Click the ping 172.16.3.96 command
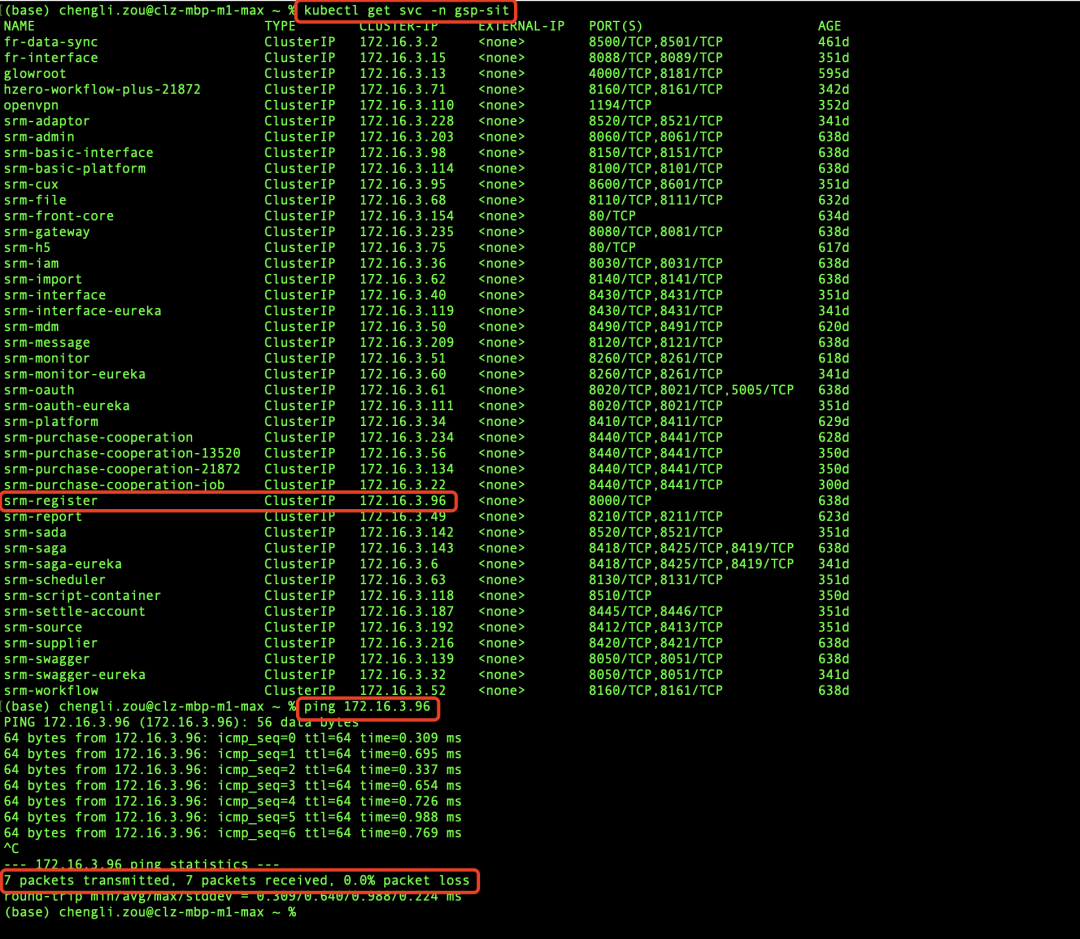 pos(367,708)
